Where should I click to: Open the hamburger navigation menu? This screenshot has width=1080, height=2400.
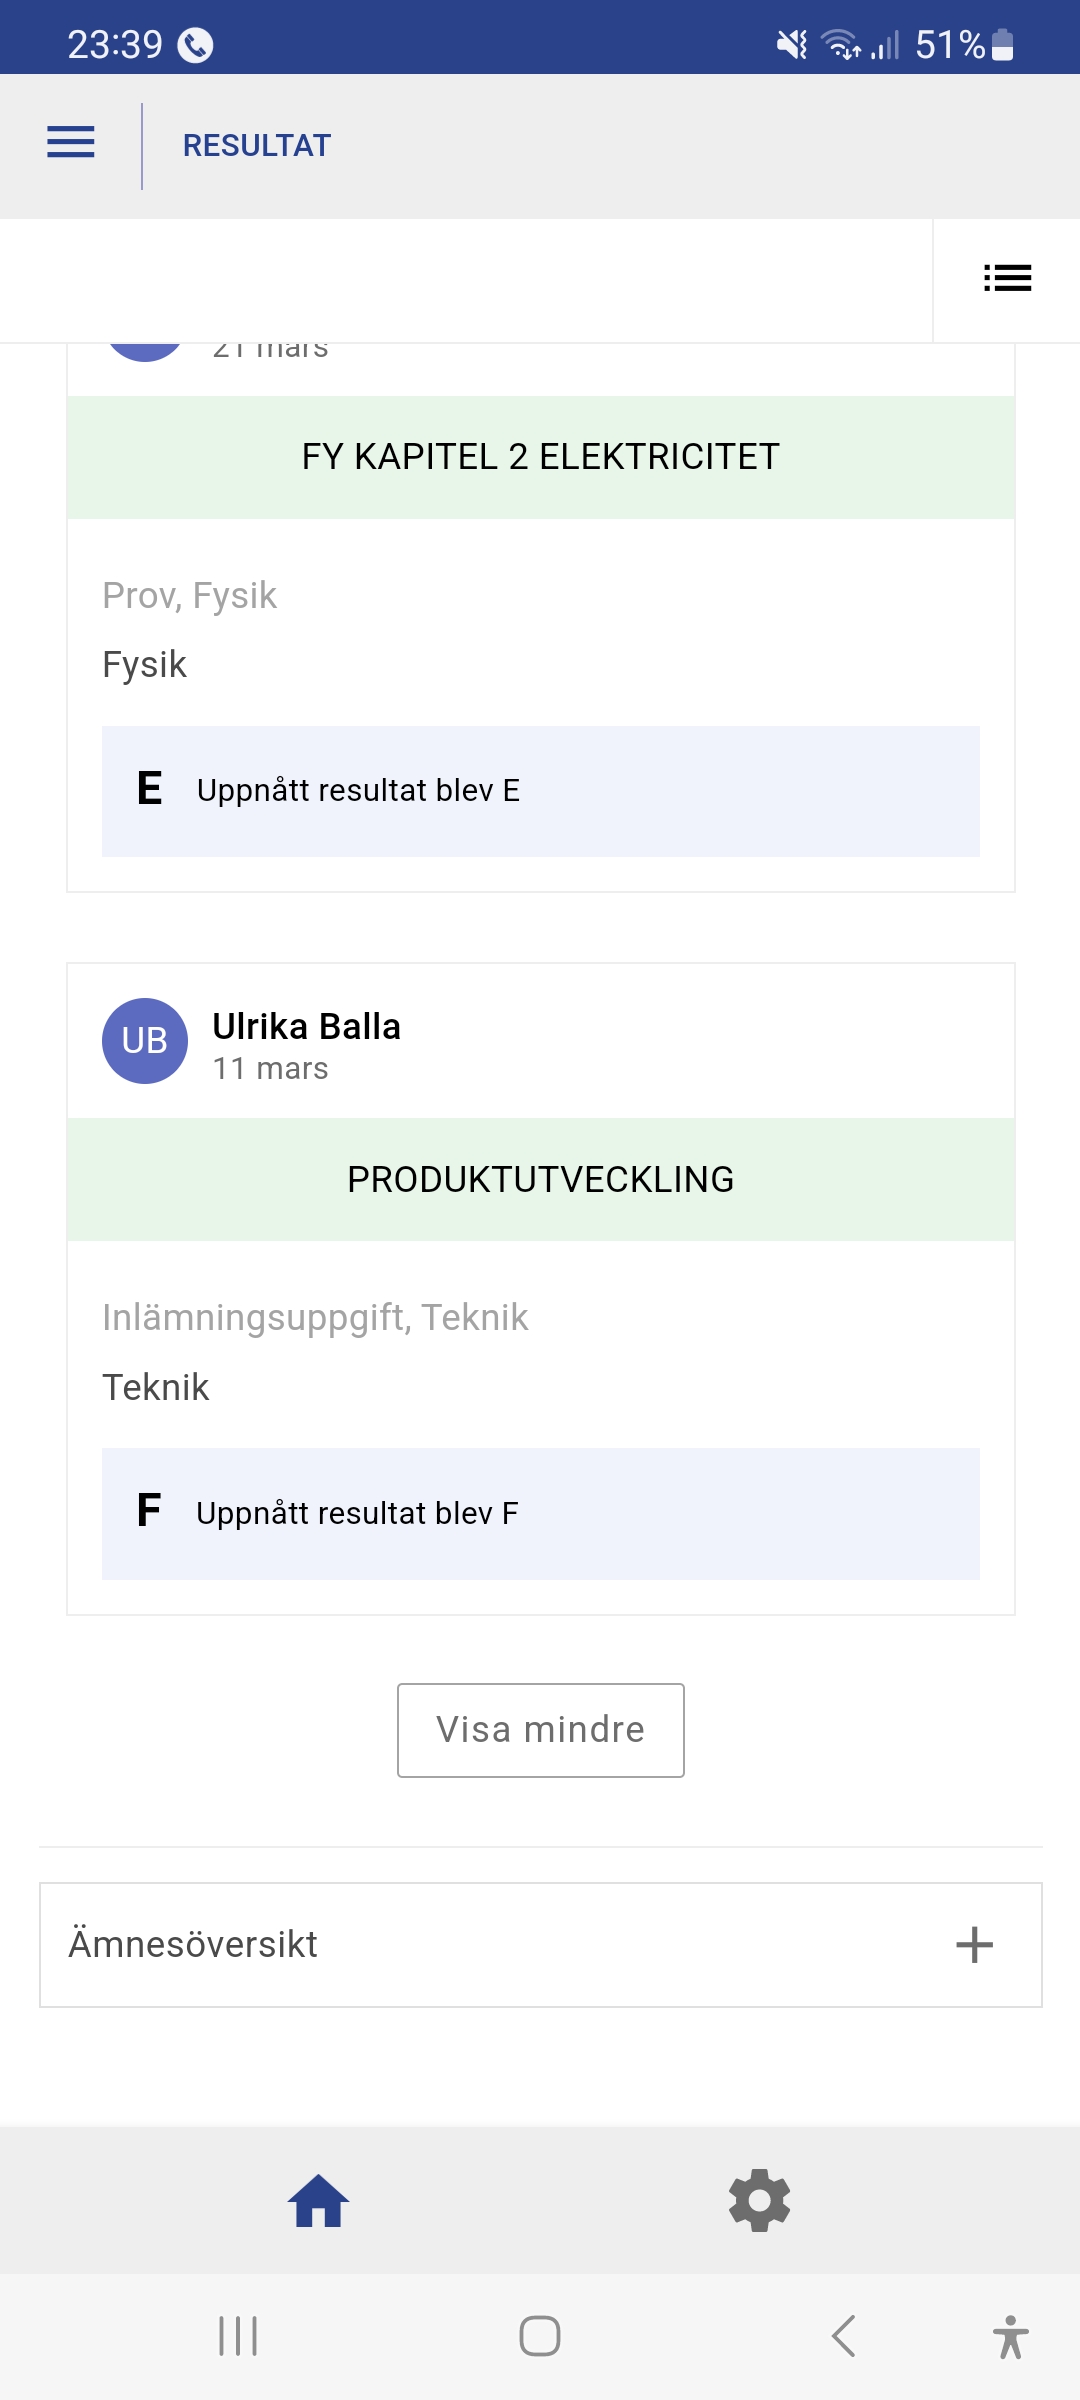[x=71, y=143]
